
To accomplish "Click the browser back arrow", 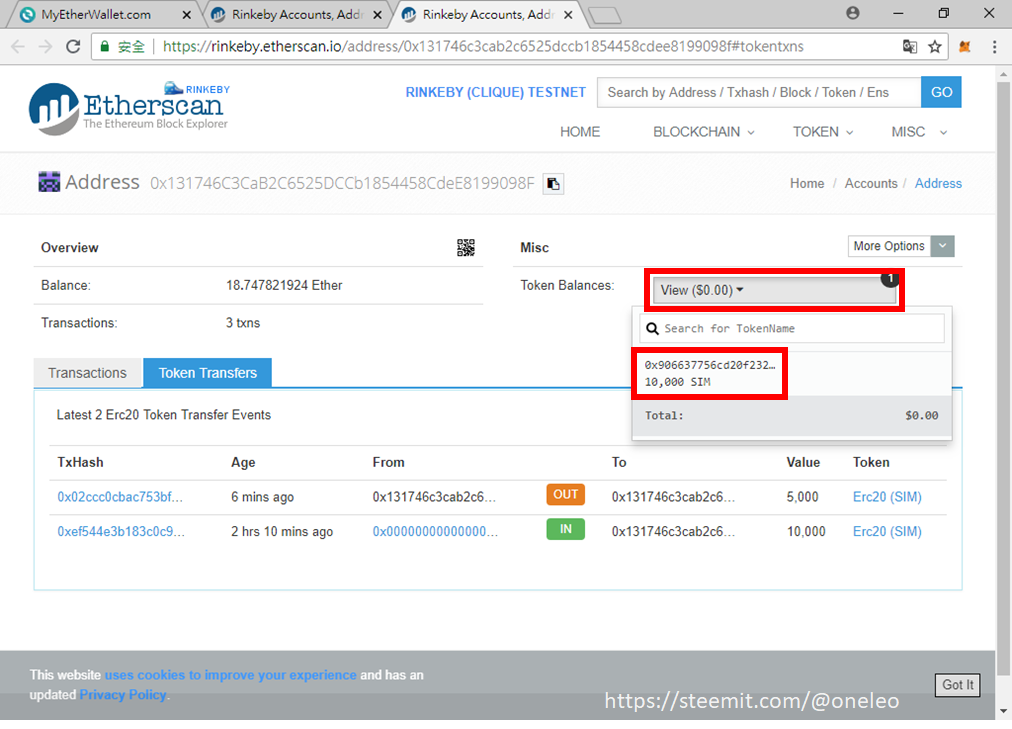I will pos(17,46).
